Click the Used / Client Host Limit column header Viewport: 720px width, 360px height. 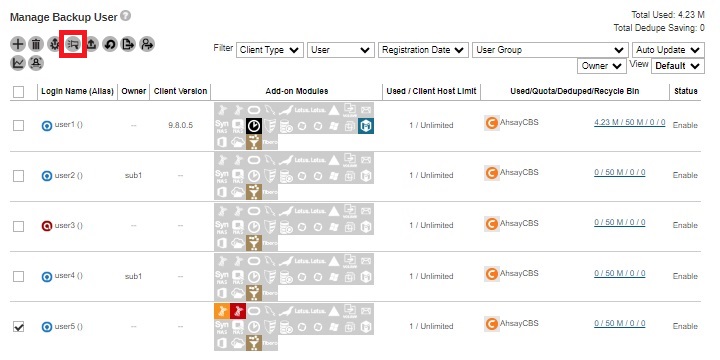[431, 91]
